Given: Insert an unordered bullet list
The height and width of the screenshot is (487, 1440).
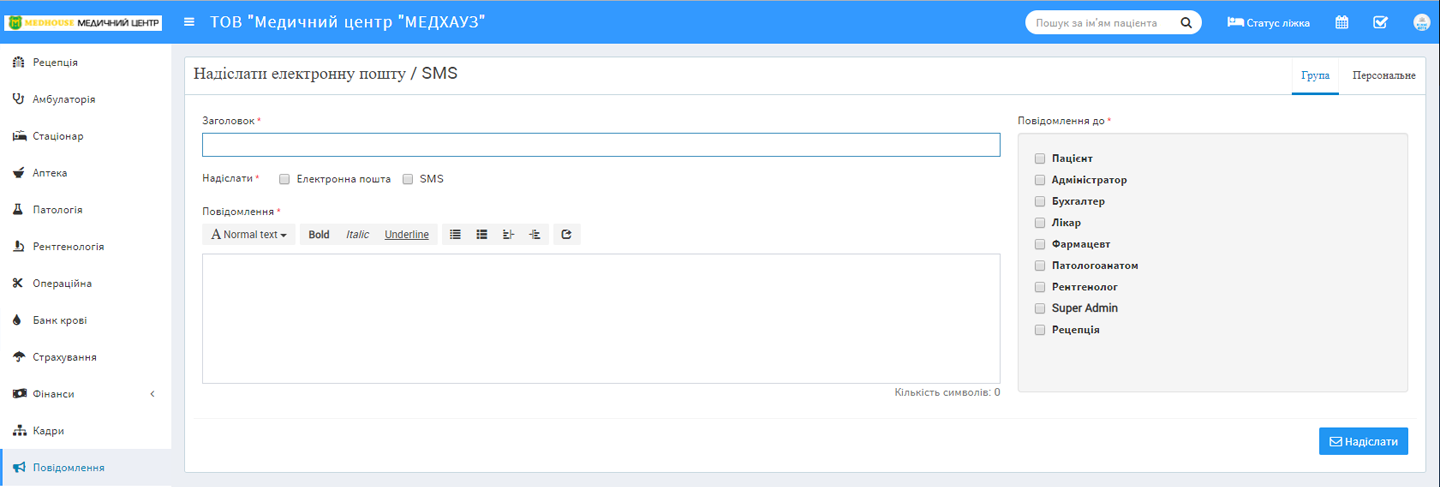Looking at the screenshot, I should click(455, 235).
